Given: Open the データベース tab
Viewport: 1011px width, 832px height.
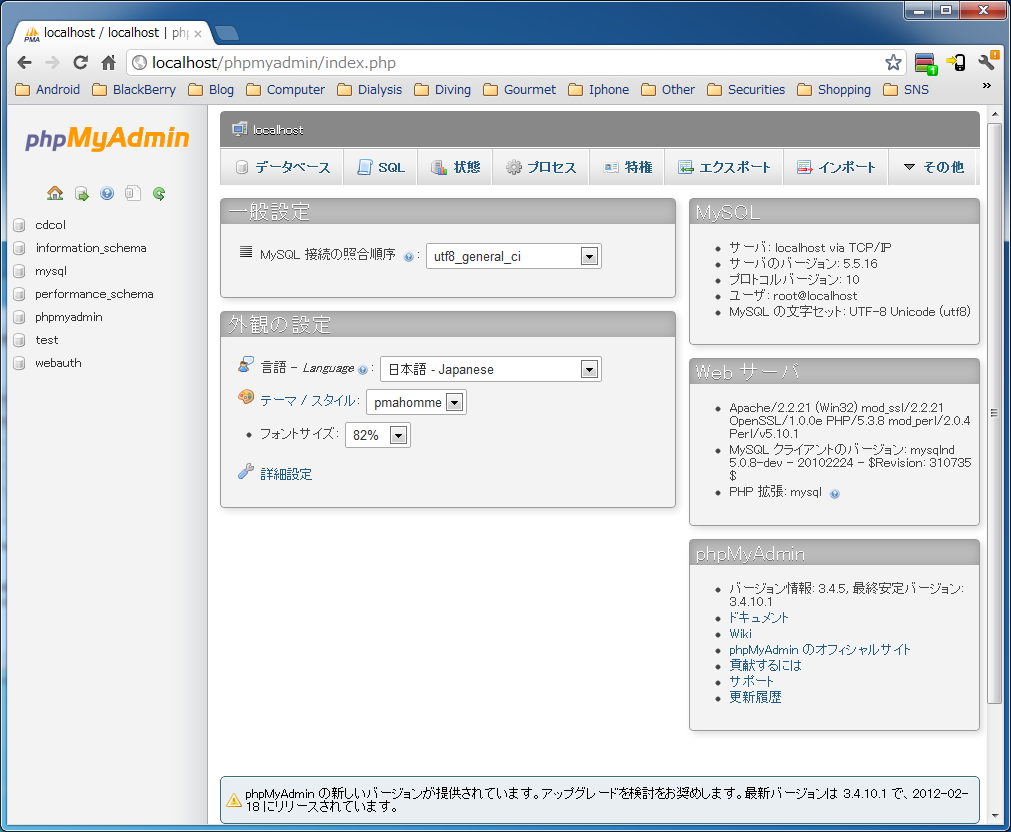Looking at the screenshot, I should pyautogui.click(x=282, y=167).
